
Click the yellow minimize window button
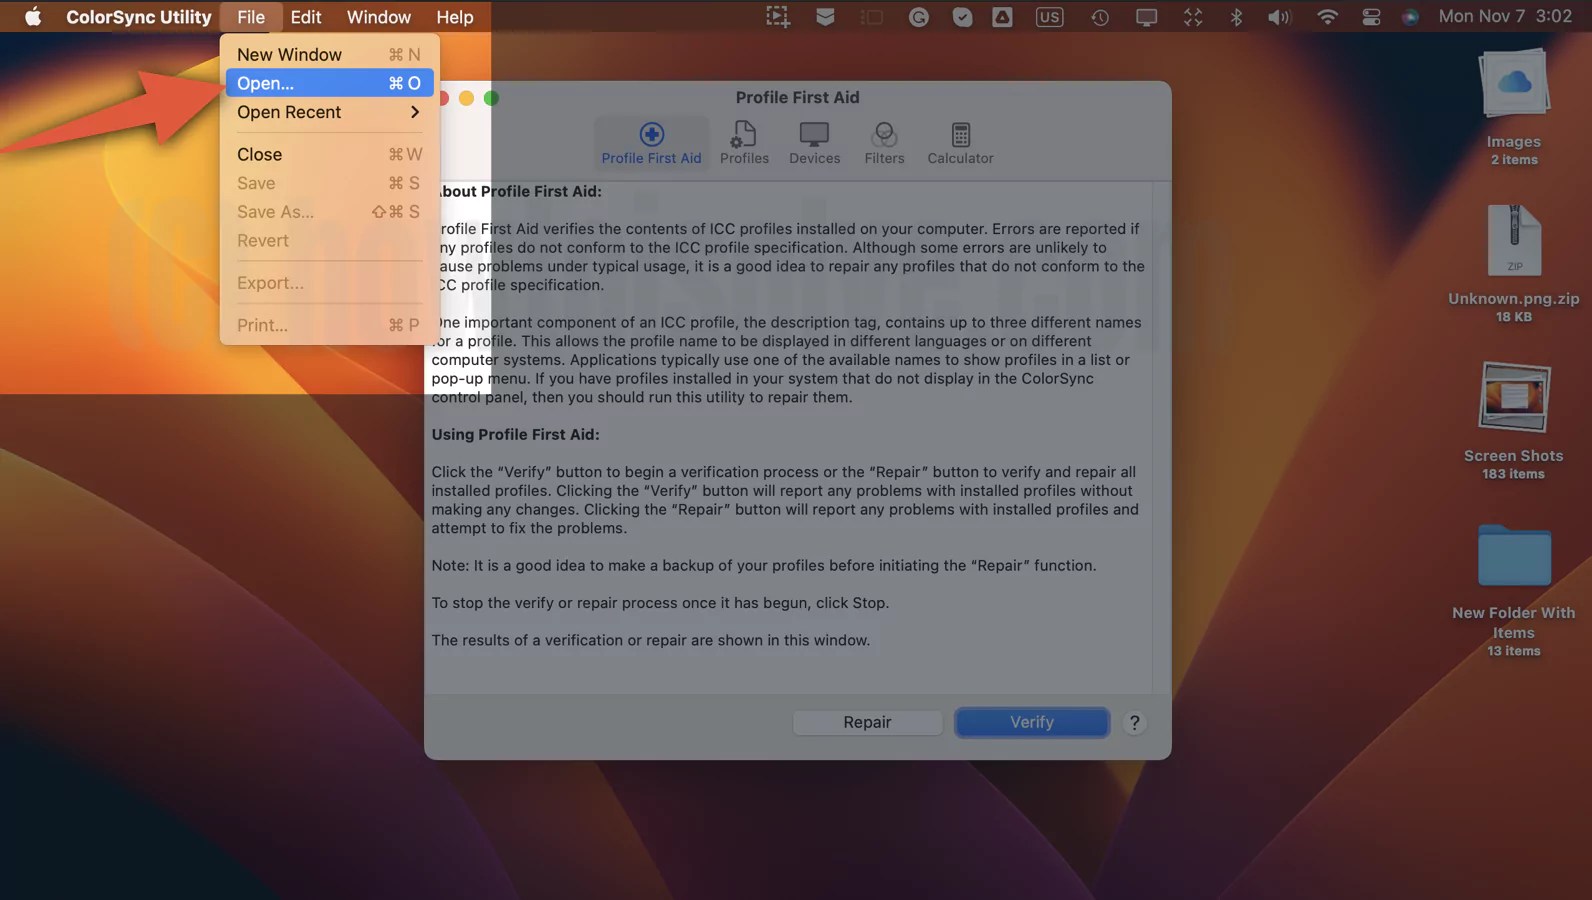click(466, 97)
